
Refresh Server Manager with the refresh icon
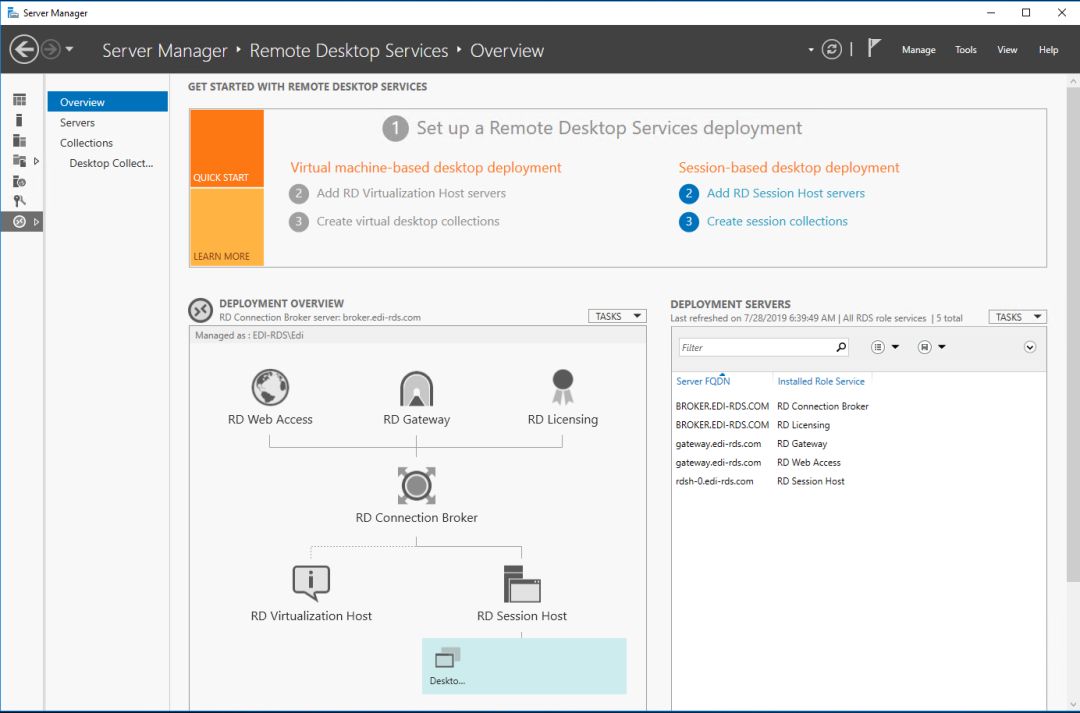tap(831, 50)
